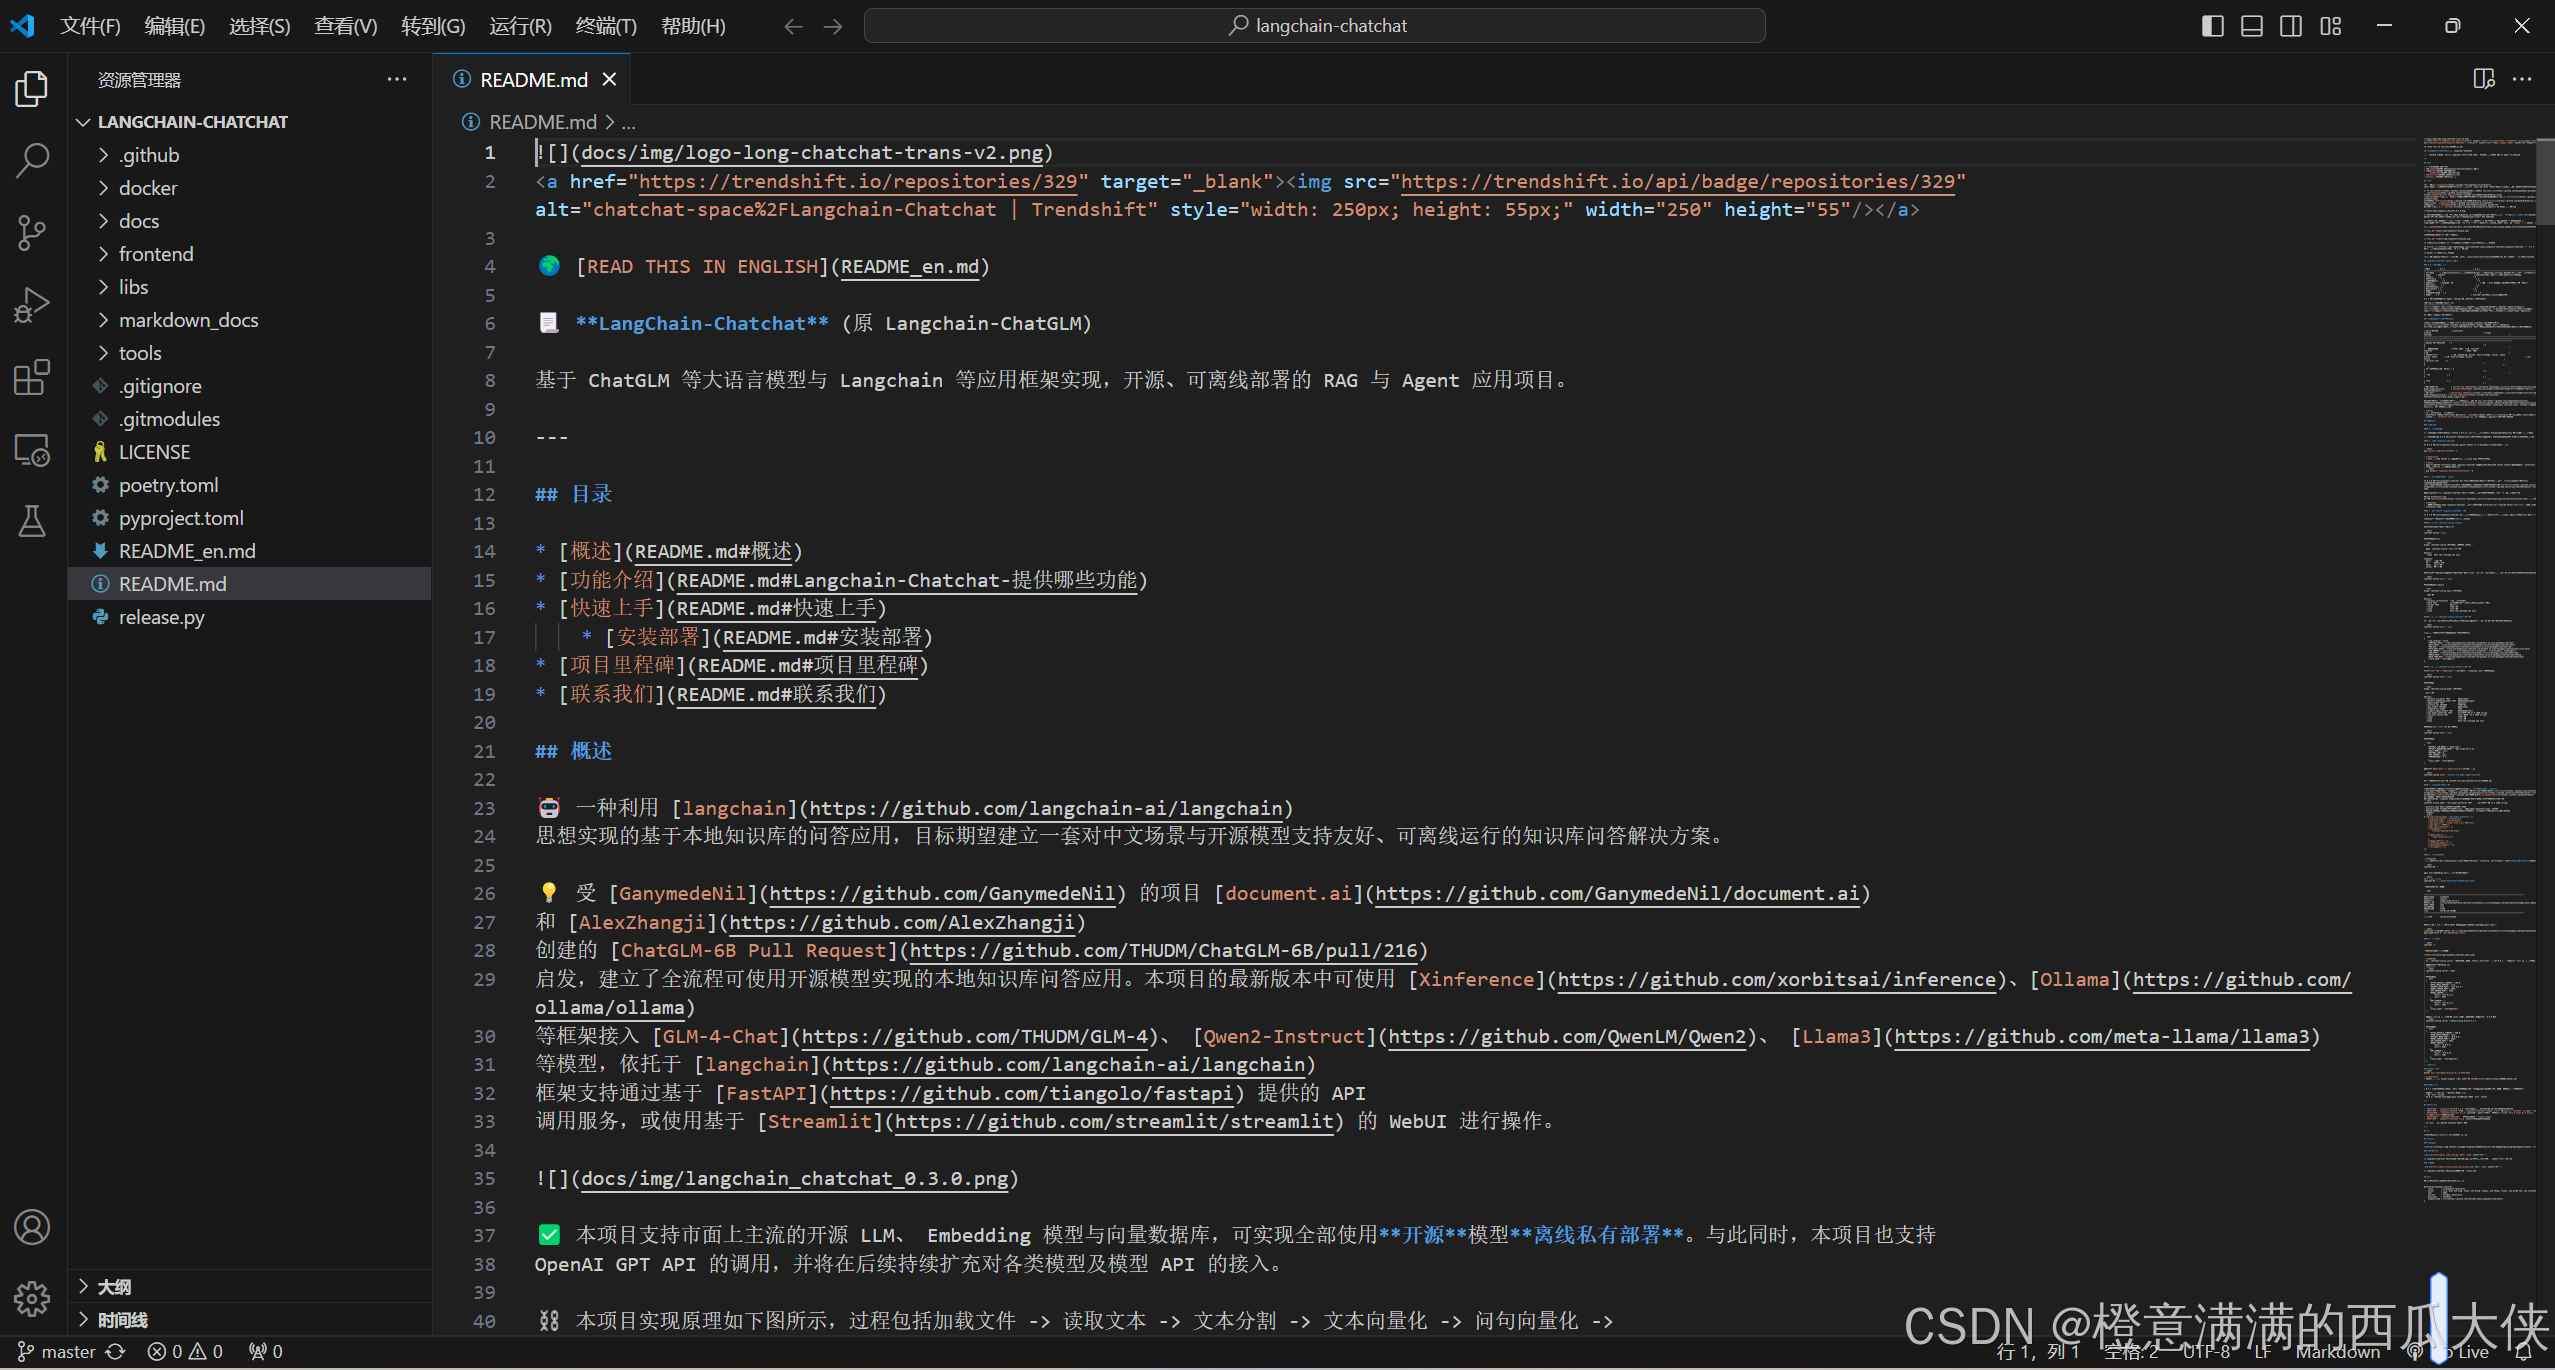Image resolution: width=2555 pixels, height=1370 pixels.
Task: Open the Explorer view in activity bar
Action: tap(32, 88)
